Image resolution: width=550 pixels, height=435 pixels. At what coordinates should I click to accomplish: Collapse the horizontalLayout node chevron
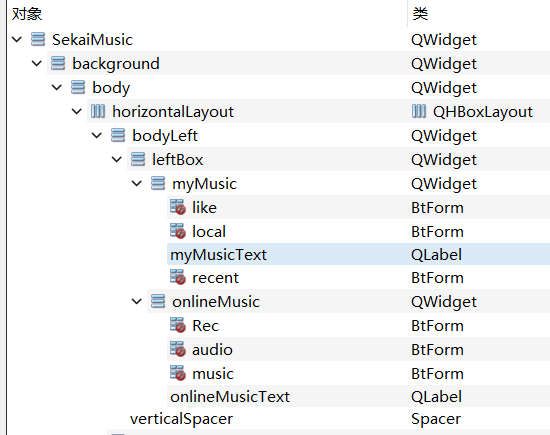point(77,112)
